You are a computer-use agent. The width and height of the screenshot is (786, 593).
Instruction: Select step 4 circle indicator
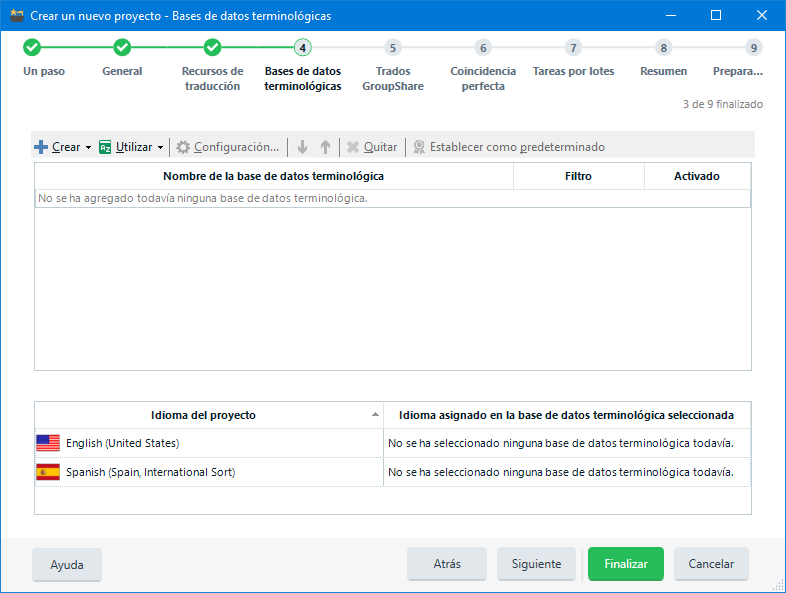(x=303, y=48)
